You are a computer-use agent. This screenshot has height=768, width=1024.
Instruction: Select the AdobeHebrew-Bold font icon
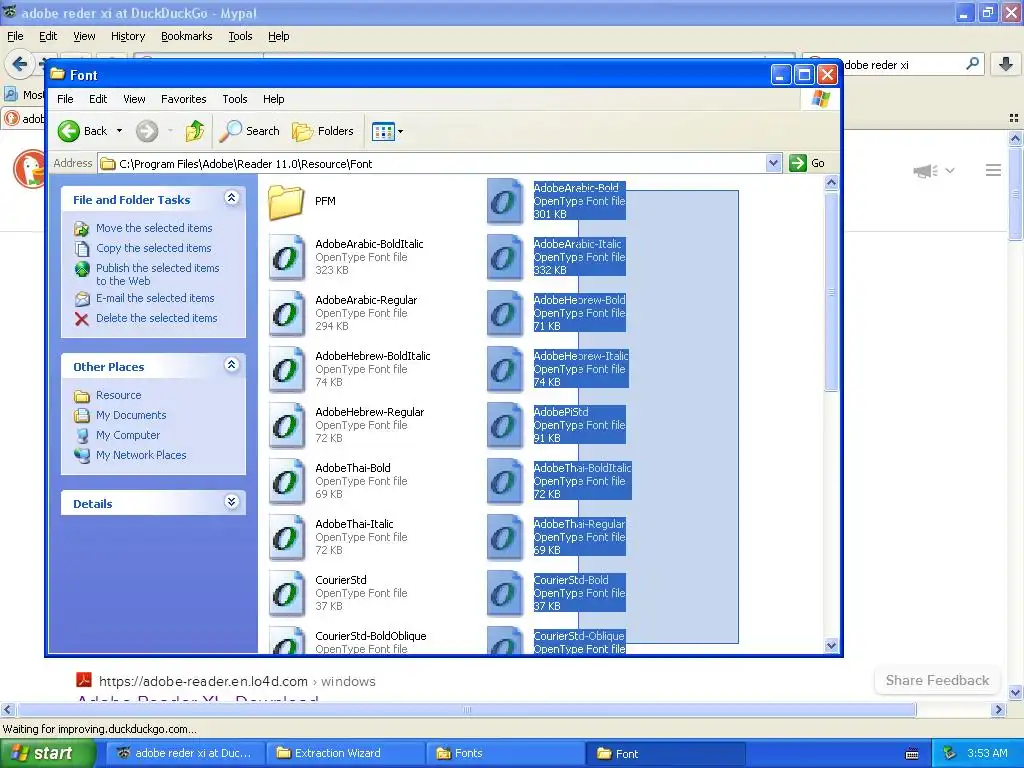pyautogui.click(x=505, y=313)
